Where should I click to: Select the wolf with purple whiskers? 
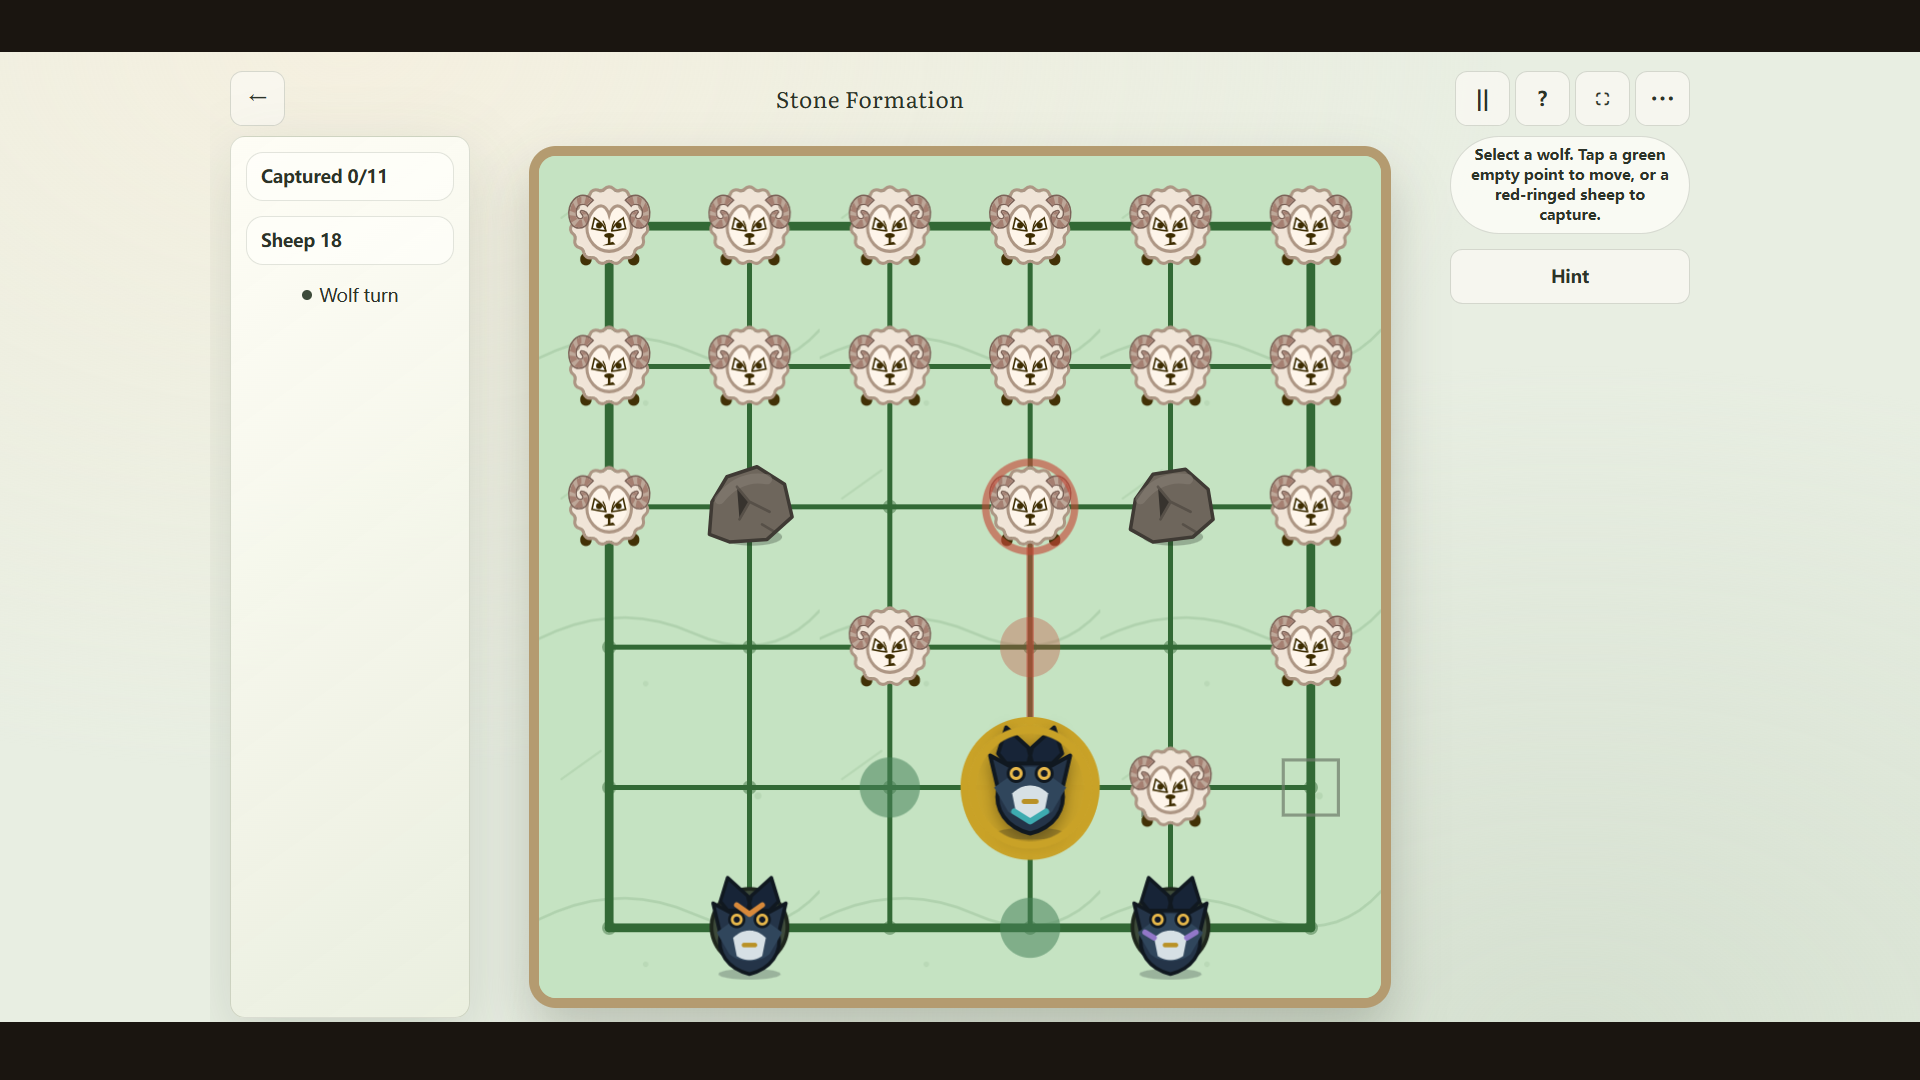pos(1170,927)
